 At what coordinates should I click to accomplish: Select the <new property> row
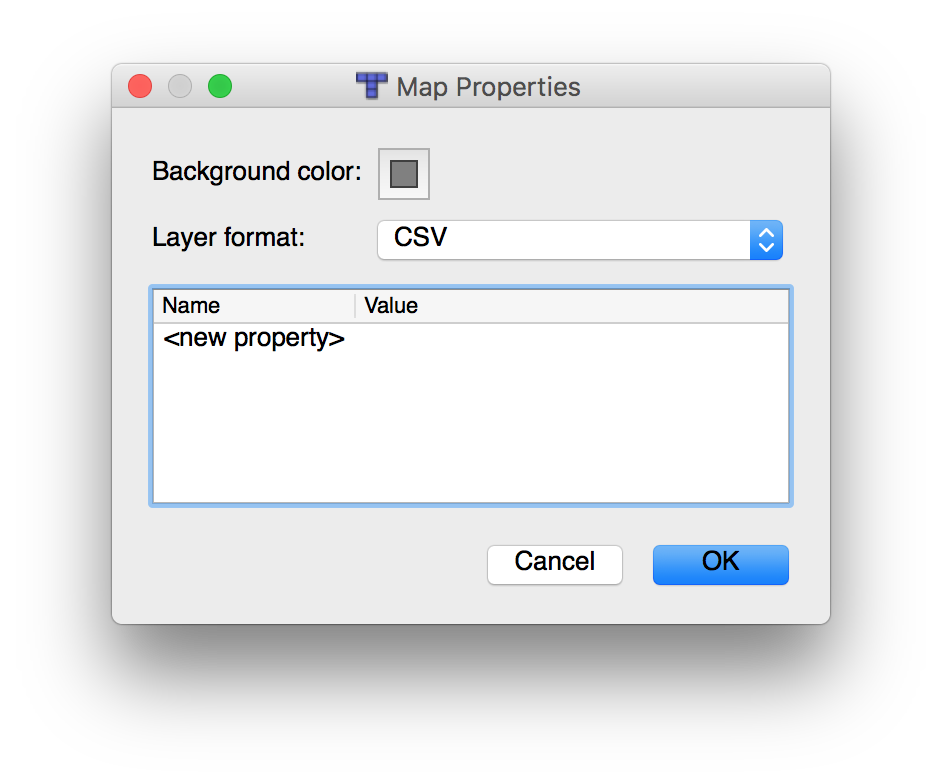254,339
